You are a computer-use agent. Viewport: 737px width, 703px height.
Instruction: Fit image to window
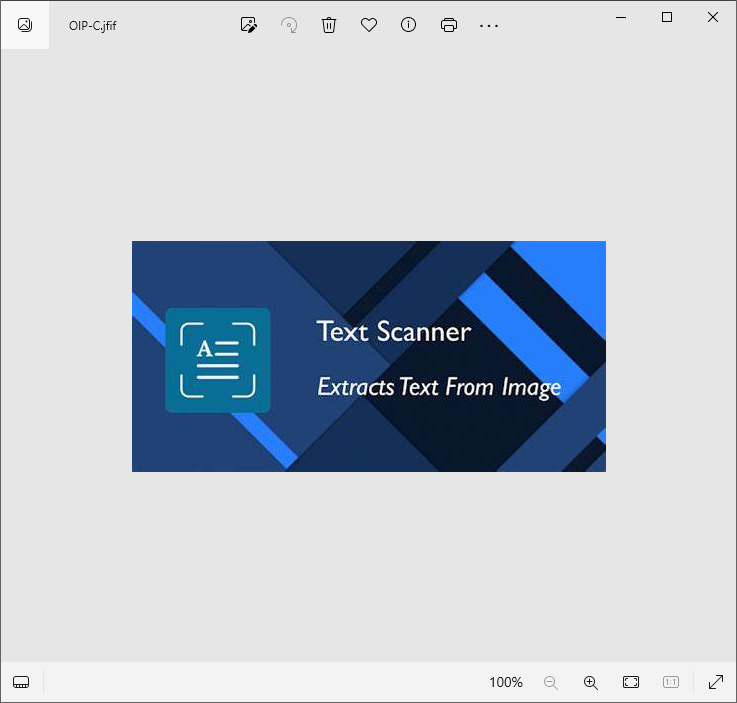tap(631, 682)
